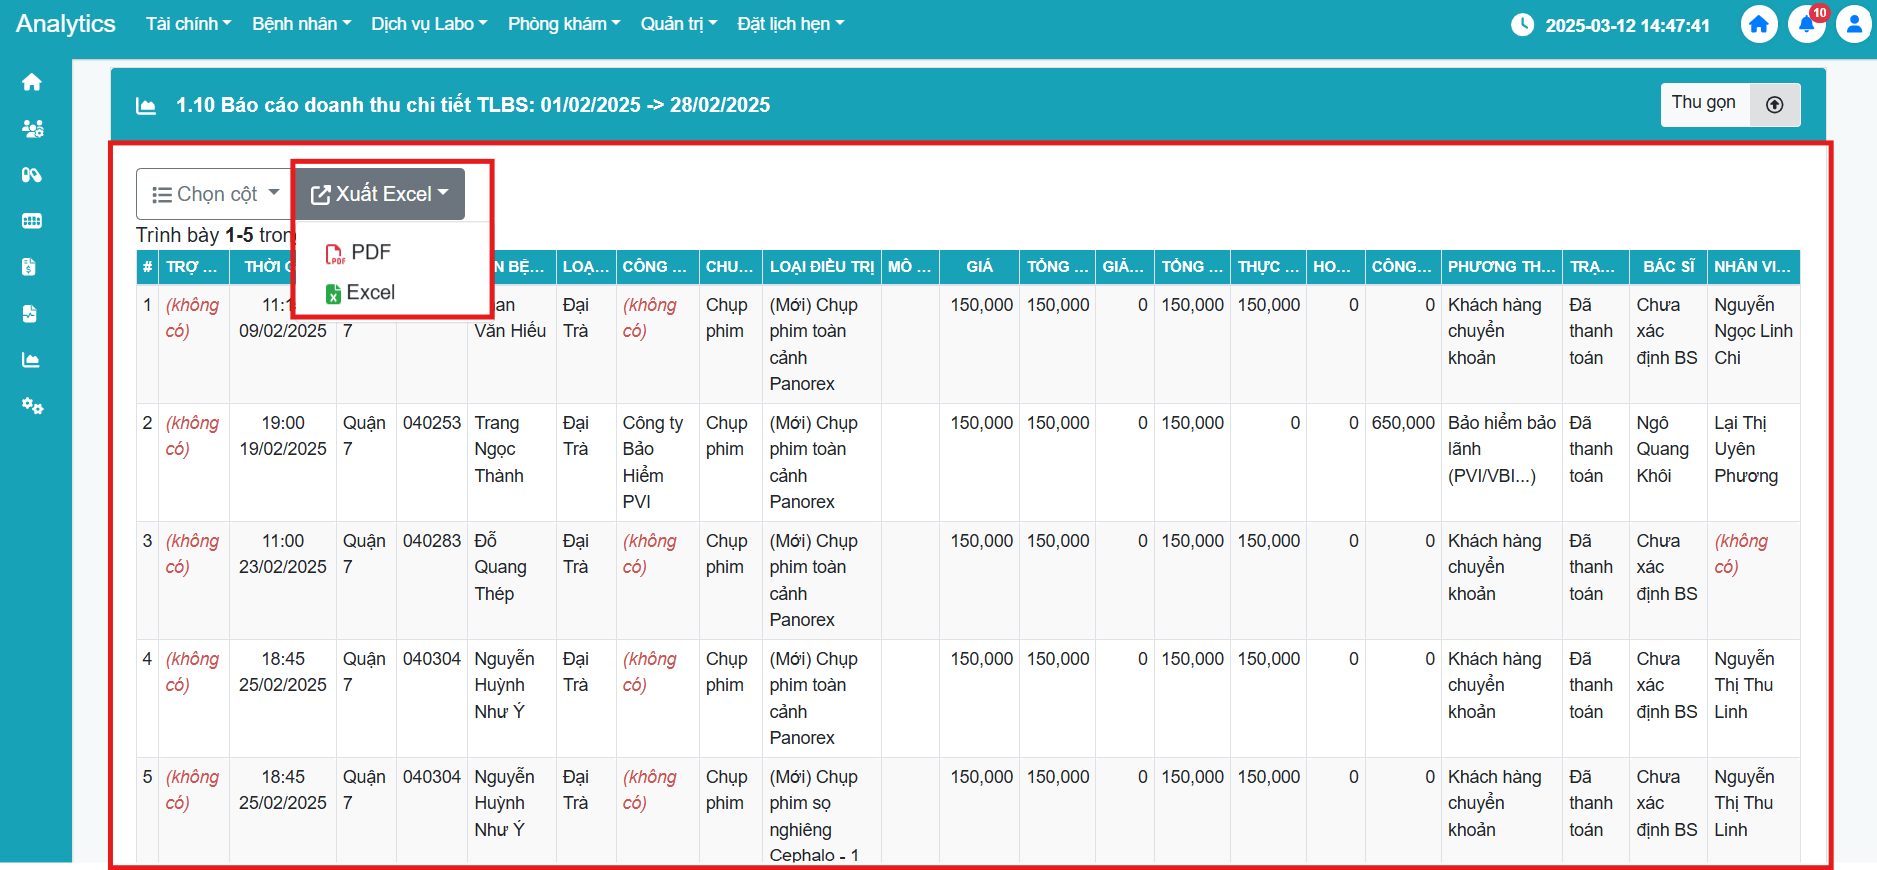Open the teeth chart sidebar icon
Image resolution: width=1877 pixels, height=870 pixels.
tap(32, 221)
